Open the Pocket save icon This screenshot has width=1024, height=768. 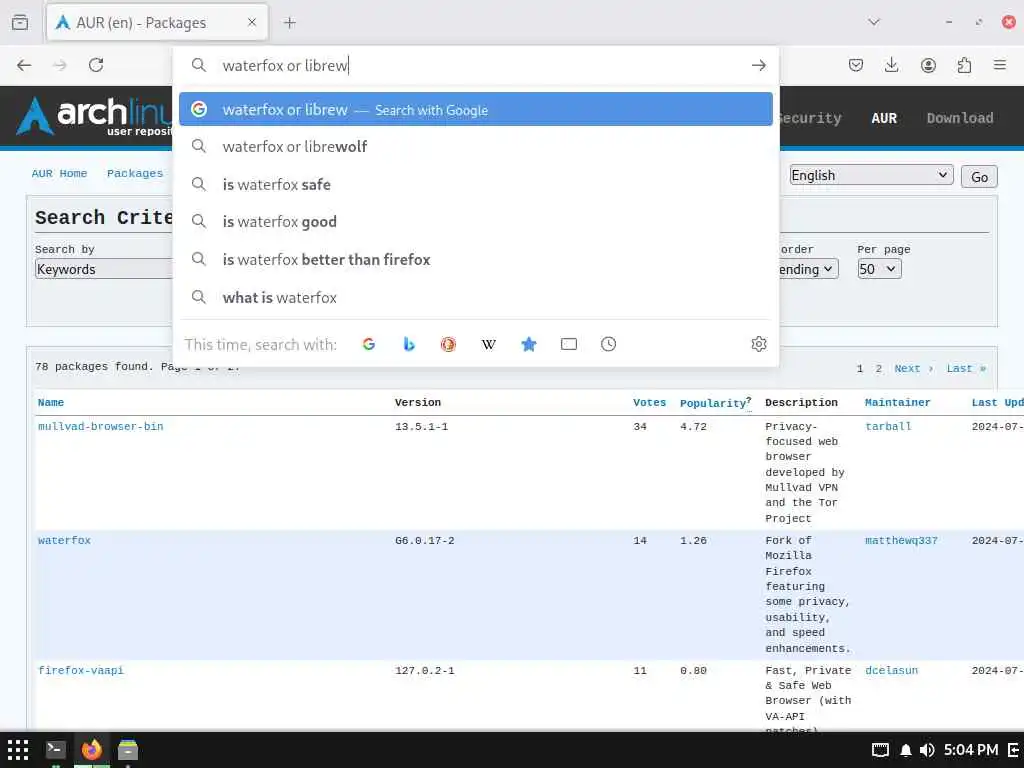tap(856, 65)
